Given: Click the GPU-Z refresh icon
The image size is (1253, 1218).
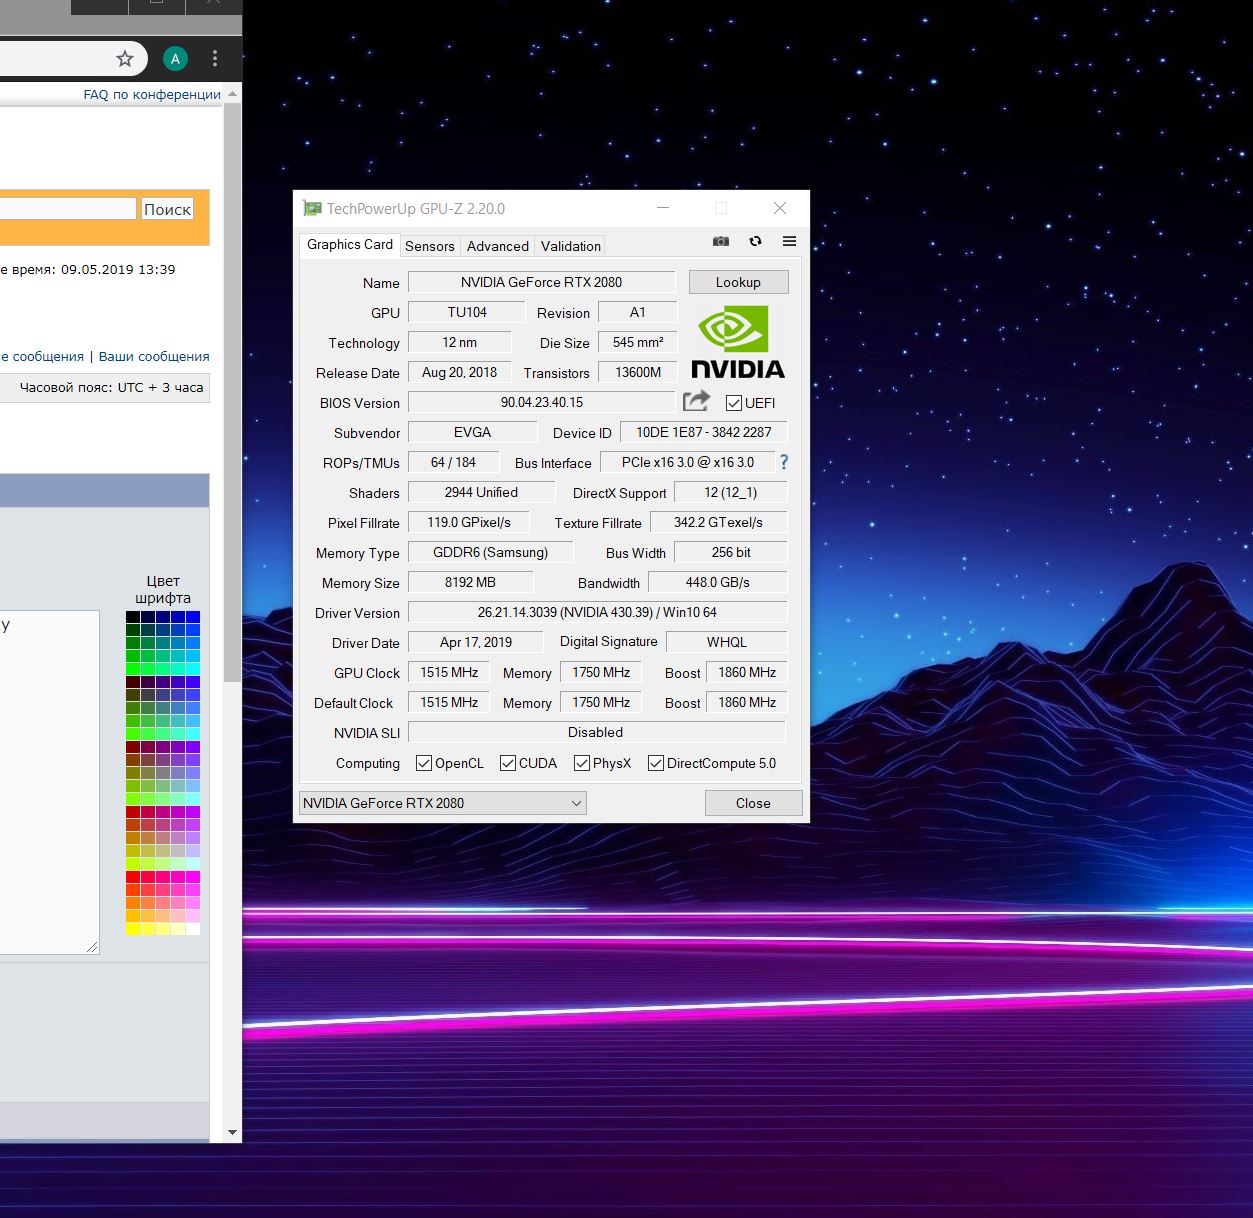Looking at the screenshot, I should click(x=755, y=241).
